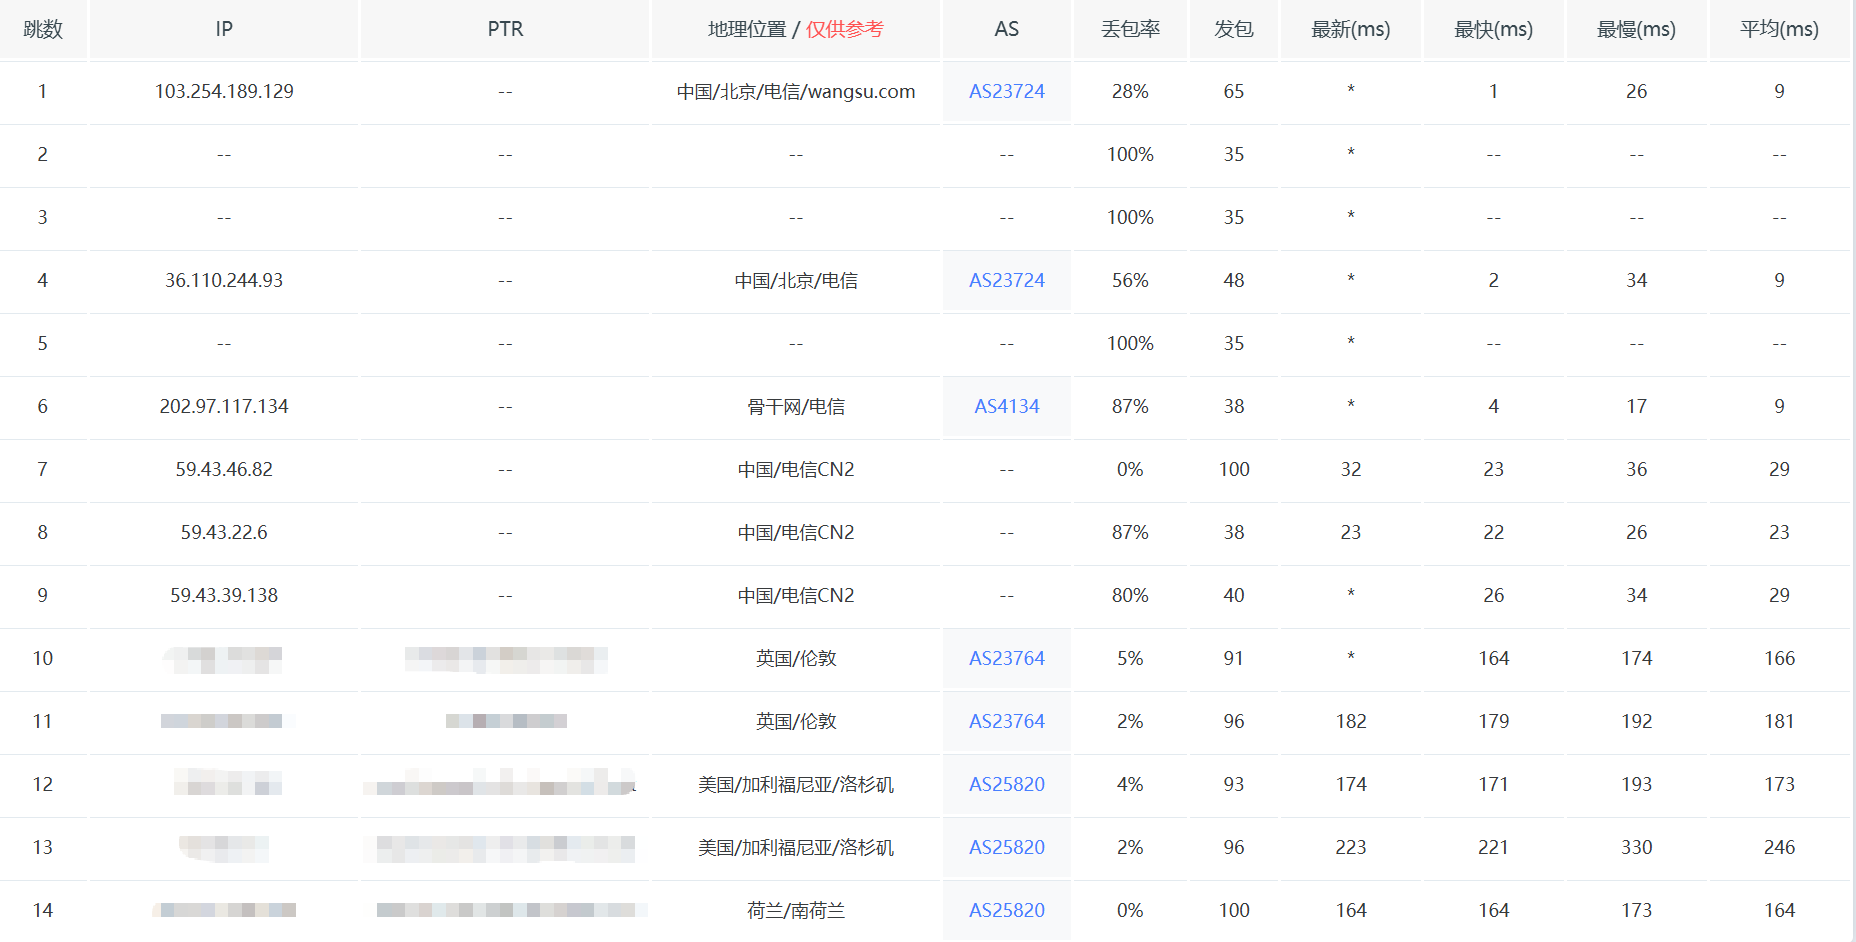
Task: Click packet loss 5% in hop 10 row
Action: 1130,658
